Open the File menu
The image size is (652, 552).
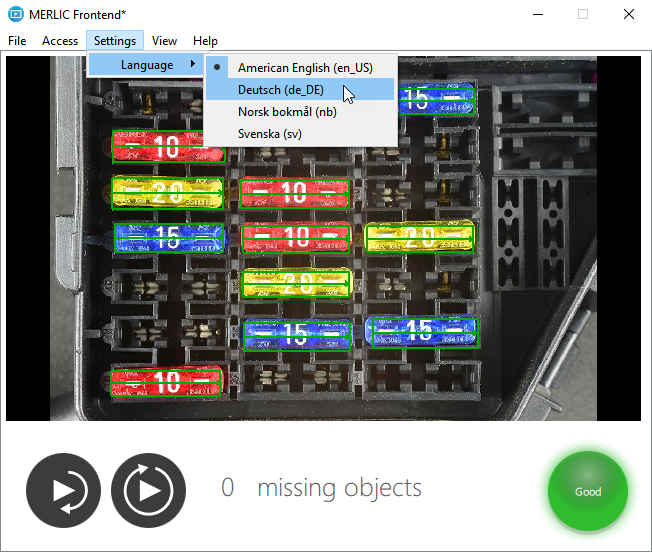point(17,41)
